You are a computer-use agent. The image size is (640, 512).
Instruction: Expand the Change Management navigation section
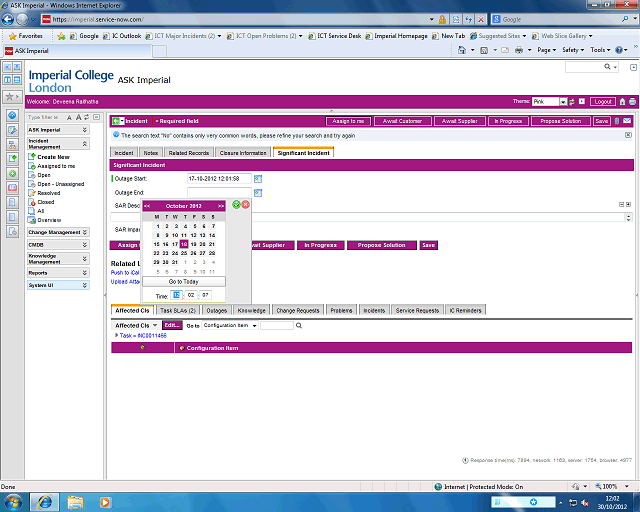click(x=84, y=232)
